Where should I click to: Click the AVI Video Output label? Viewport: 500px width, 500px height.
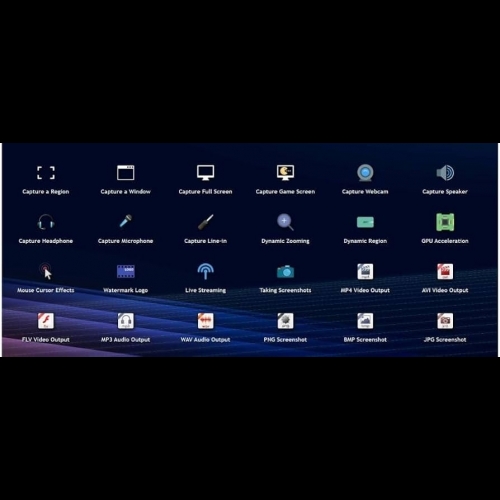pyautogui.click(x=445, y=290)
